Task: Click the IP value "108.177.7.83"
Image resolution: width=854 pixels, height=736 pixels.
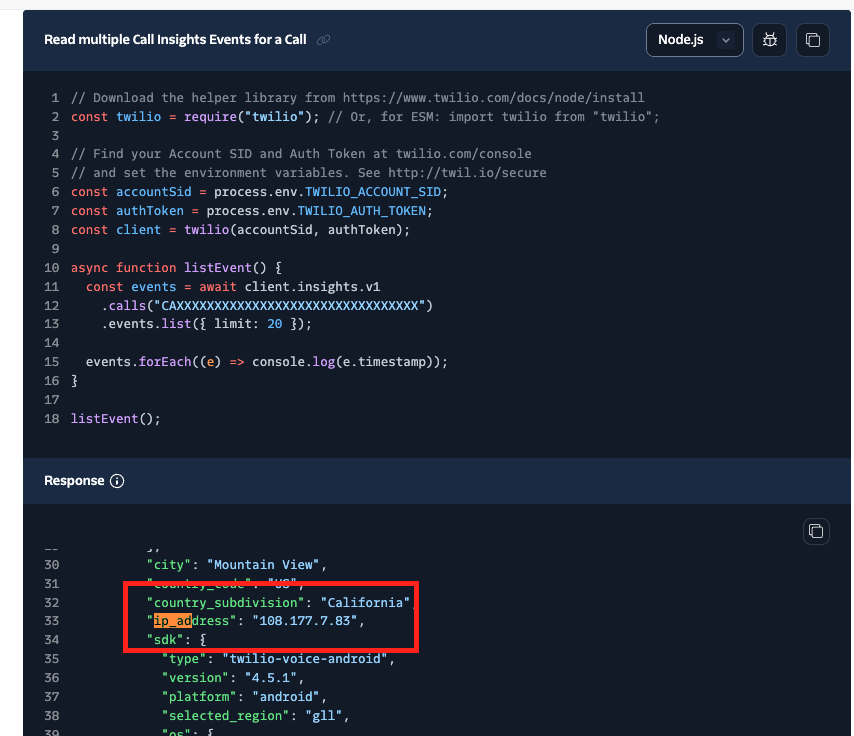Action: tap(304, 621)
